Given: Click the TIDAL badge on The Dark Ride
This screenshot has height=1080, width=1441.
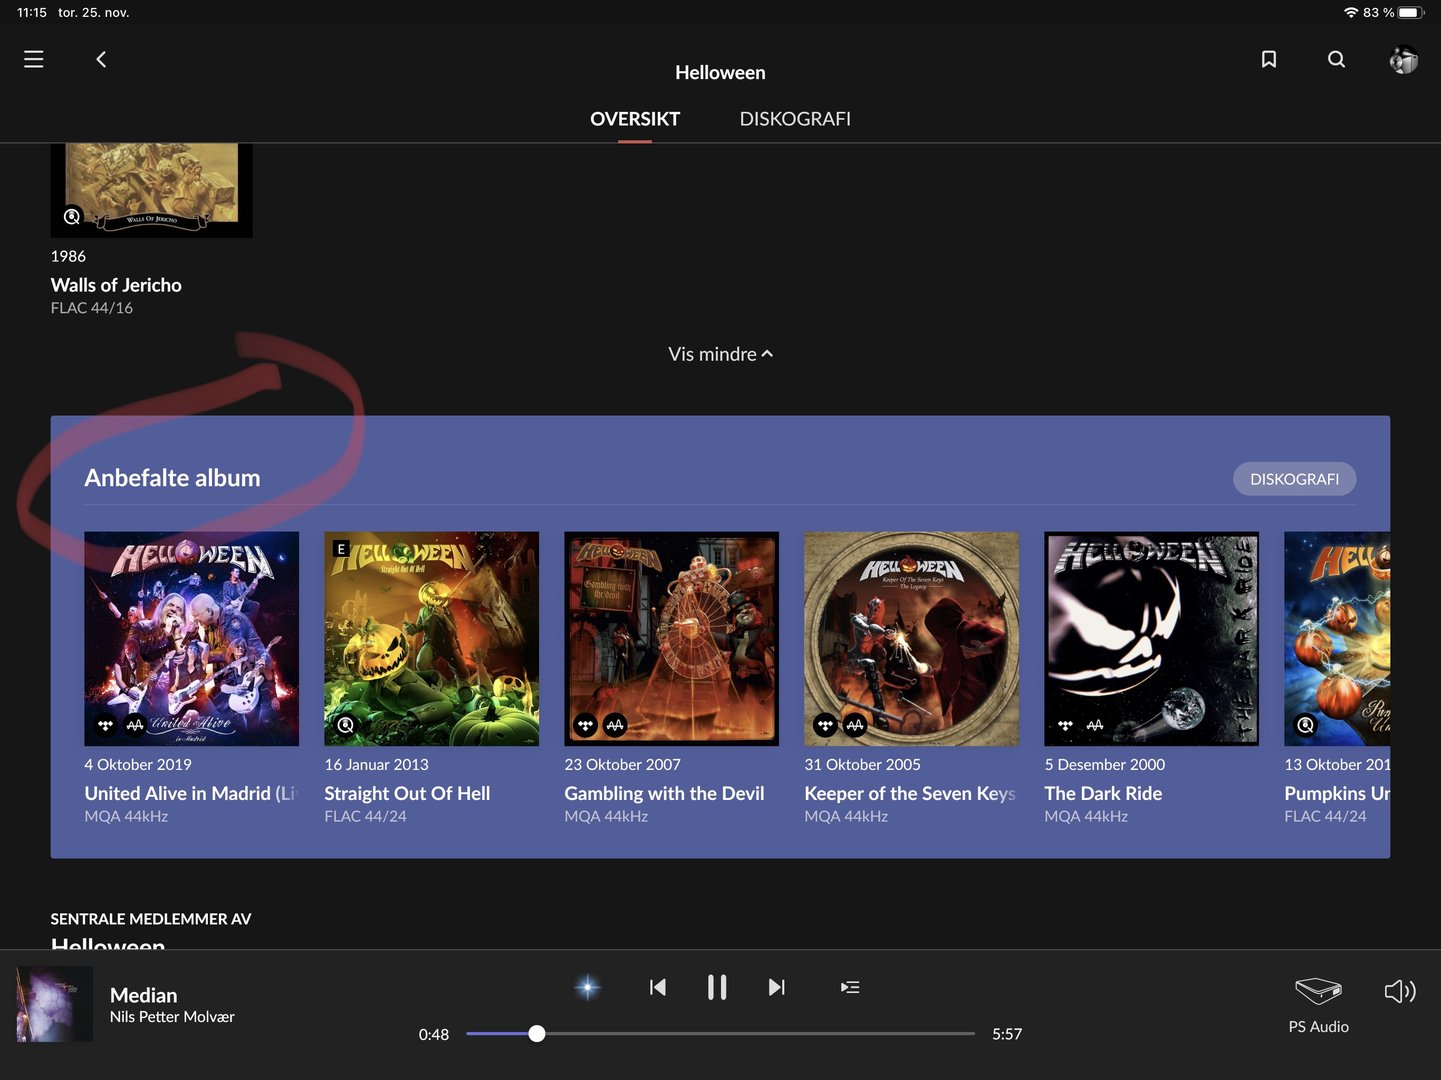Looking at the screenshot, I should pos(1065,725).
